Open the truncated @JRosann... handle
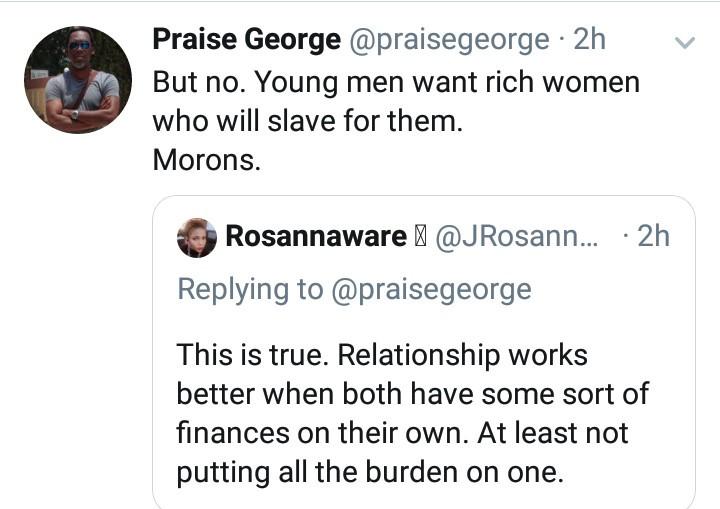 [518, 236]
